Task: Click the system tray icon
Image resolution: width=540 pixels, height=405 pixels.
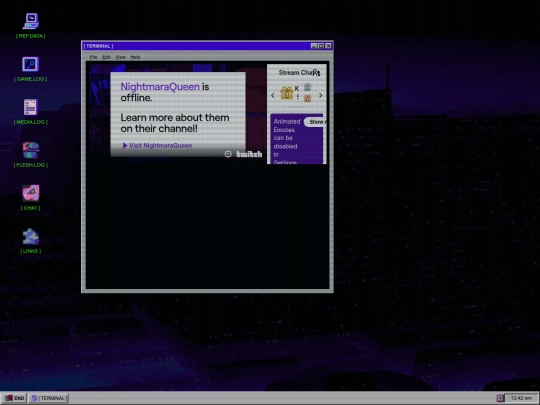Action: pos(500,398)
